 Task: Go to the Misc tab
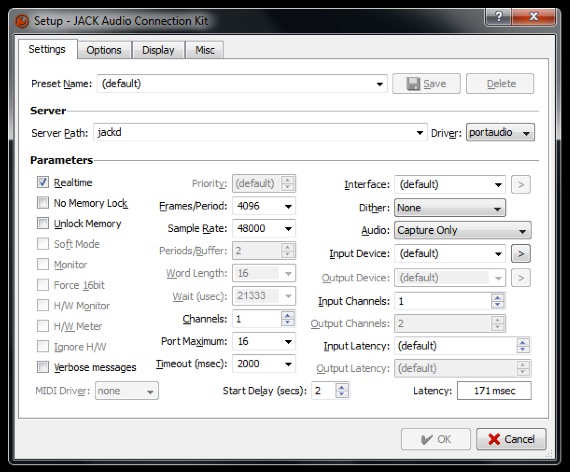click(x=205, y=50)
